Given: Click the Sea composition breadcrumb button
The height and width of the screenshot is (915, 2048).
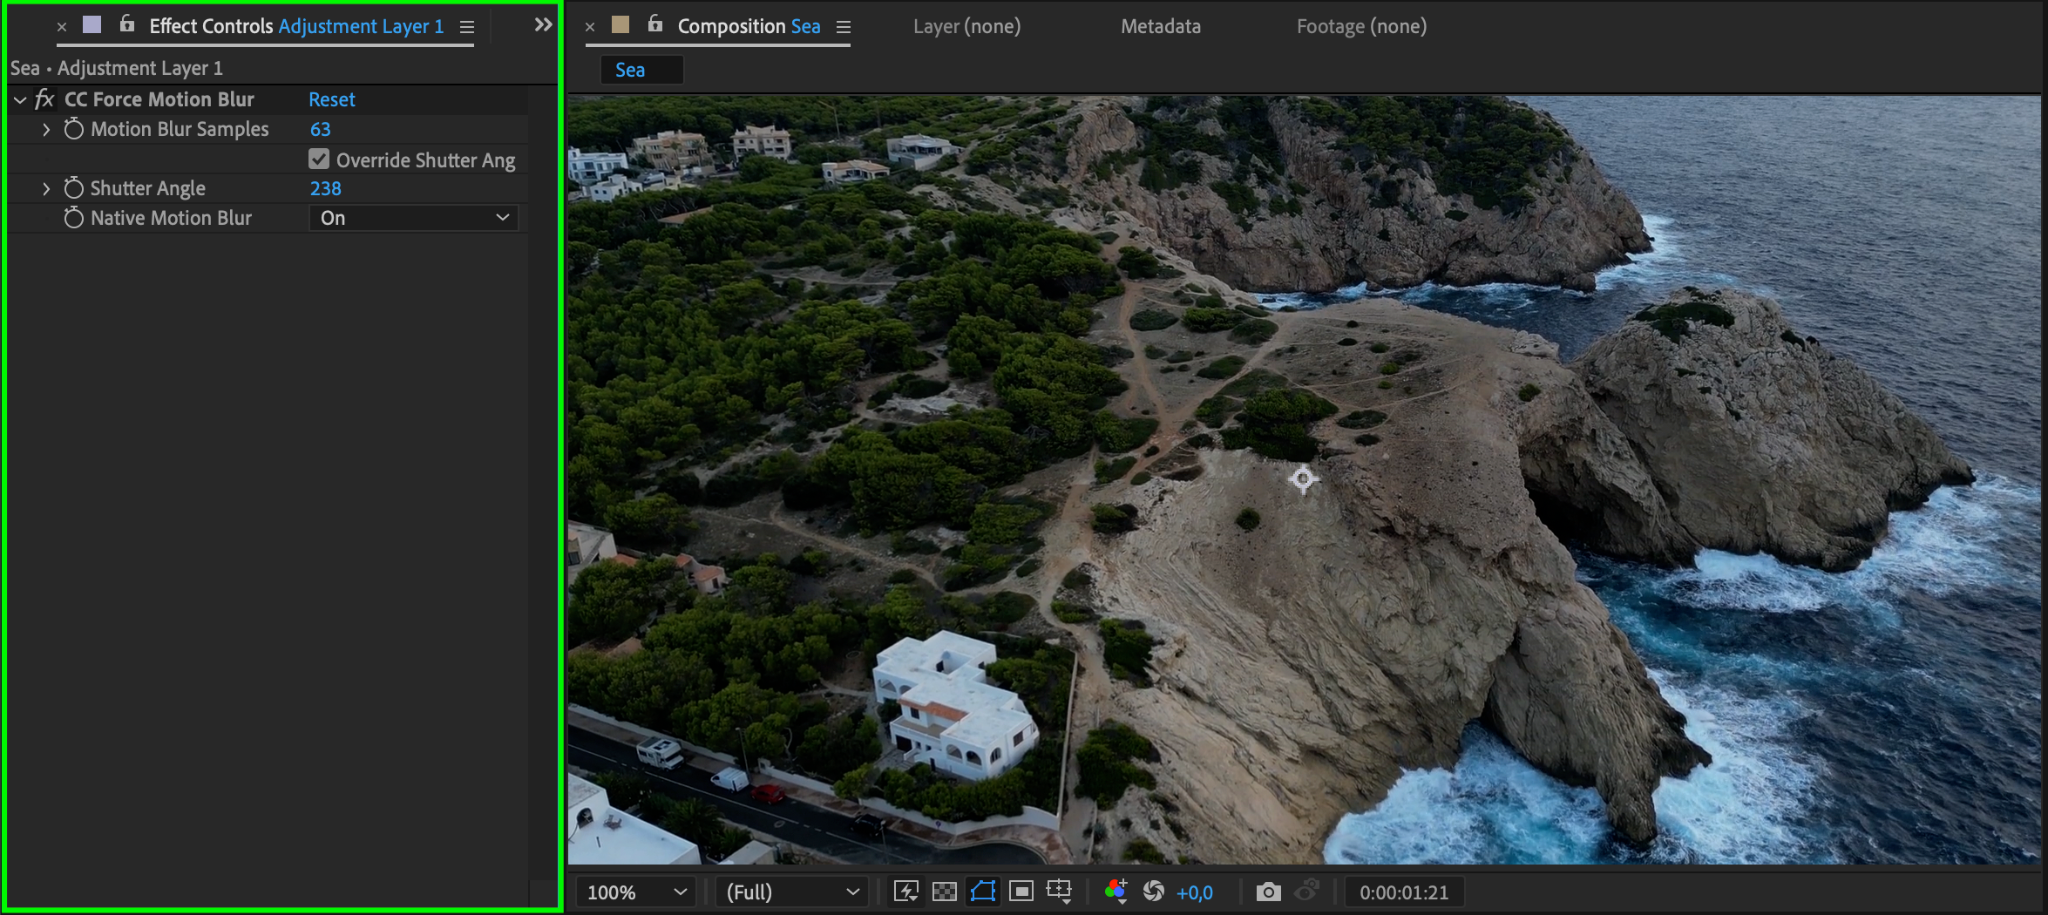Looking at the screenshot, I should coord(630,70).
